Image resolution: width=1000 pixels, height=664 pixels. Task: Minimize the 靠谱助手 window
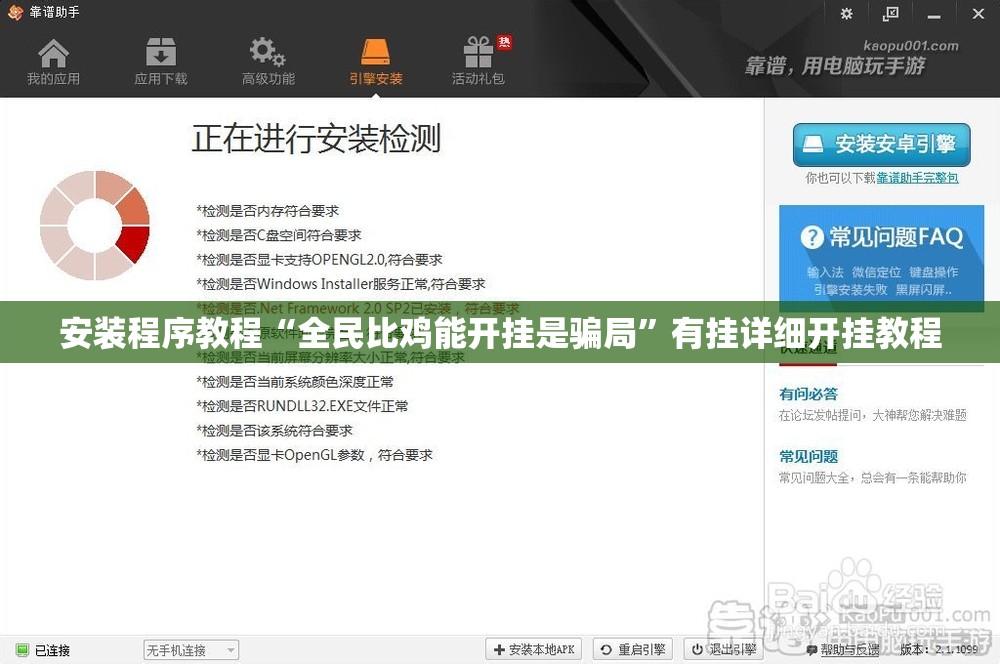click(934, 15)
